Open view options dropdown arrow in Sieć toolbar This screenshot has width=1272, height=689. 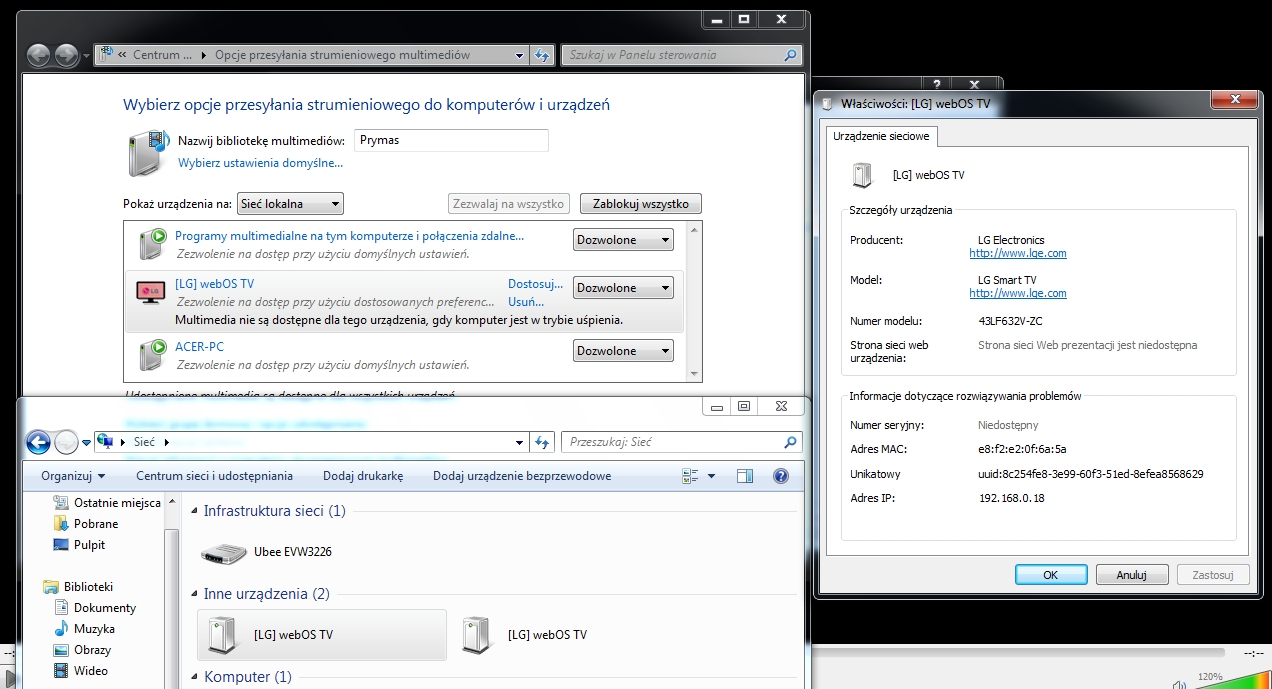click(x=711, y=476)
